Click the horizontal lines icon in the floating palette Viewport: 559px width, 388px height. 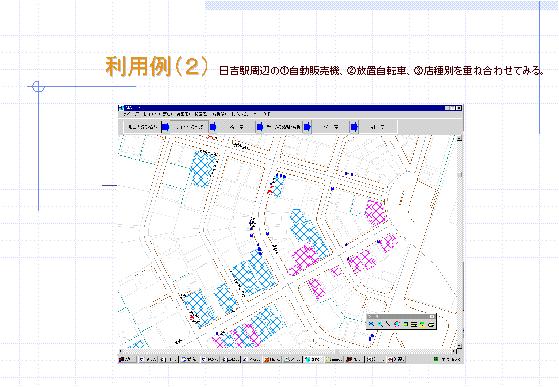[414, 324]
